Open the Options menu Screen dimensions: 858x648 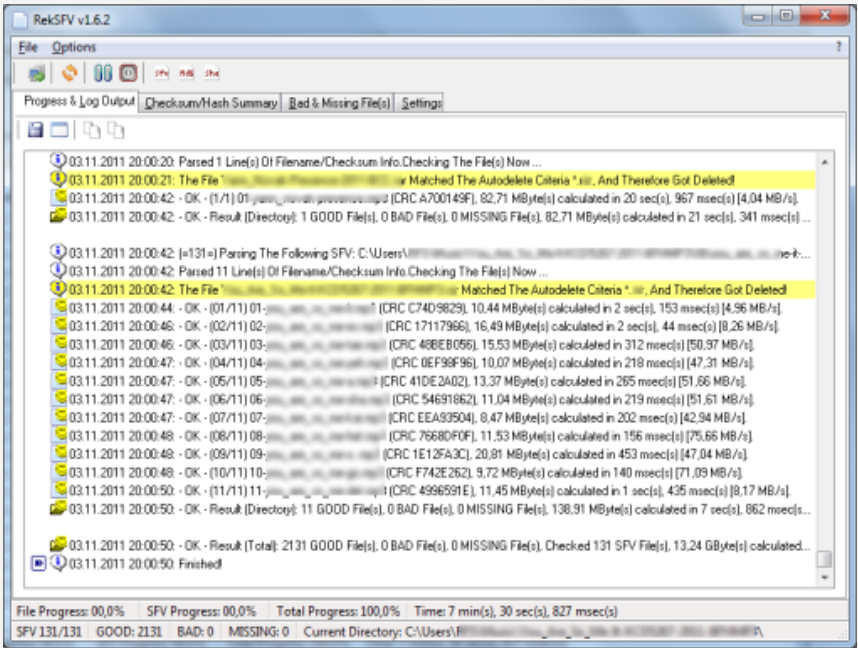pyautogui.click(x=73, y=47)
